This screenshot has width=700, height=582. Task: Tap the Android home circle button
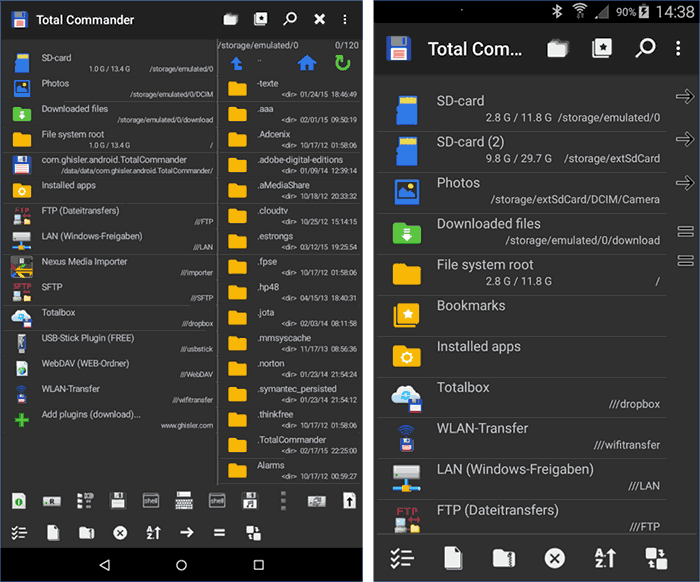pos(181,565)
